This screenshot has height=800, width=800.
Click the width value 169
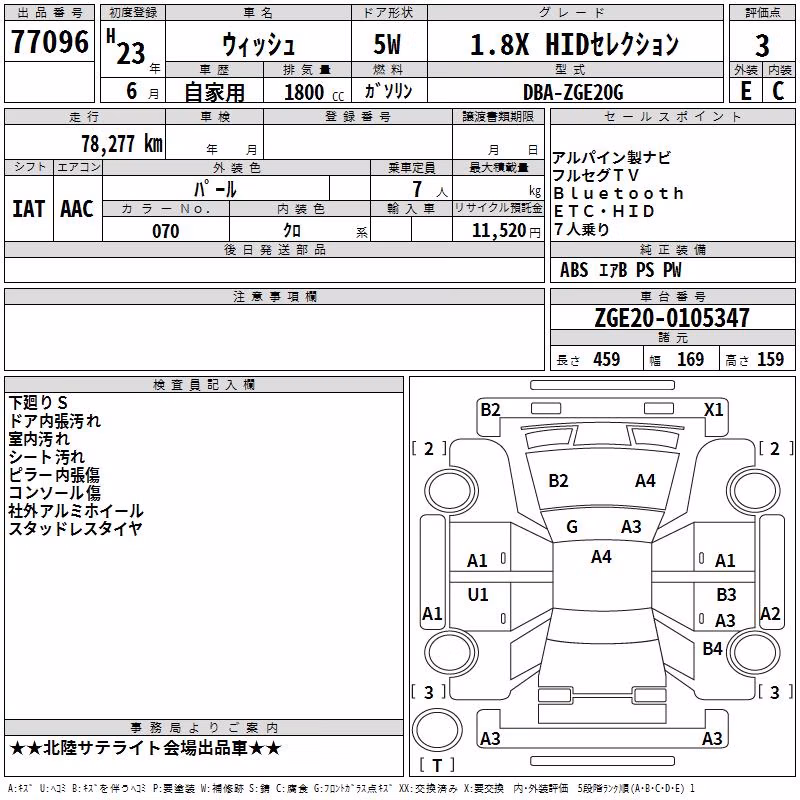[x=690, y=359]
